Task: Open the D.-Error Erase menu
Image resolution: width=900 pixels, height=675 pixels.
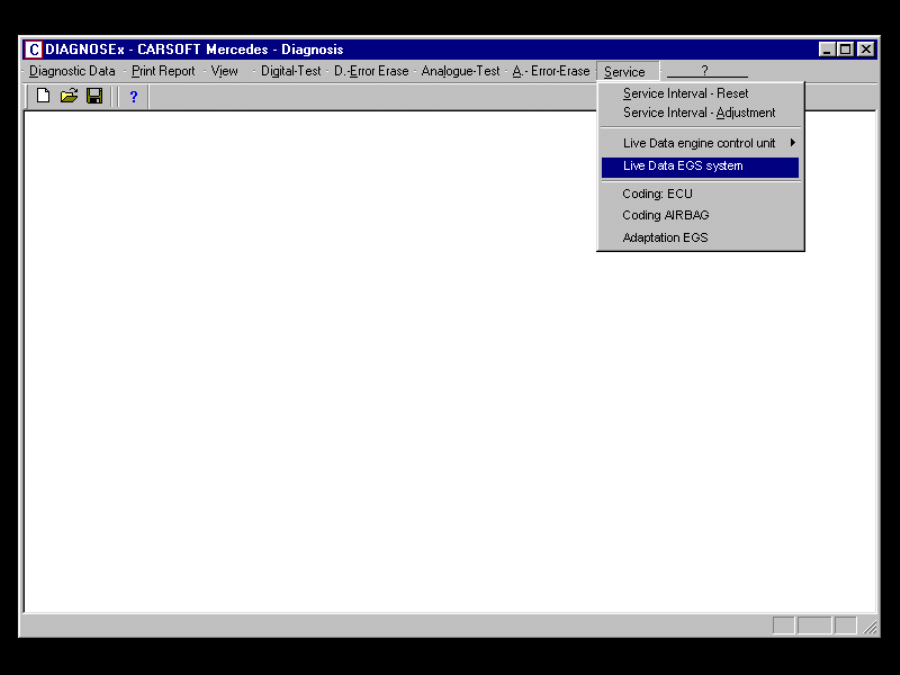Action: click(x=371, y=71)
